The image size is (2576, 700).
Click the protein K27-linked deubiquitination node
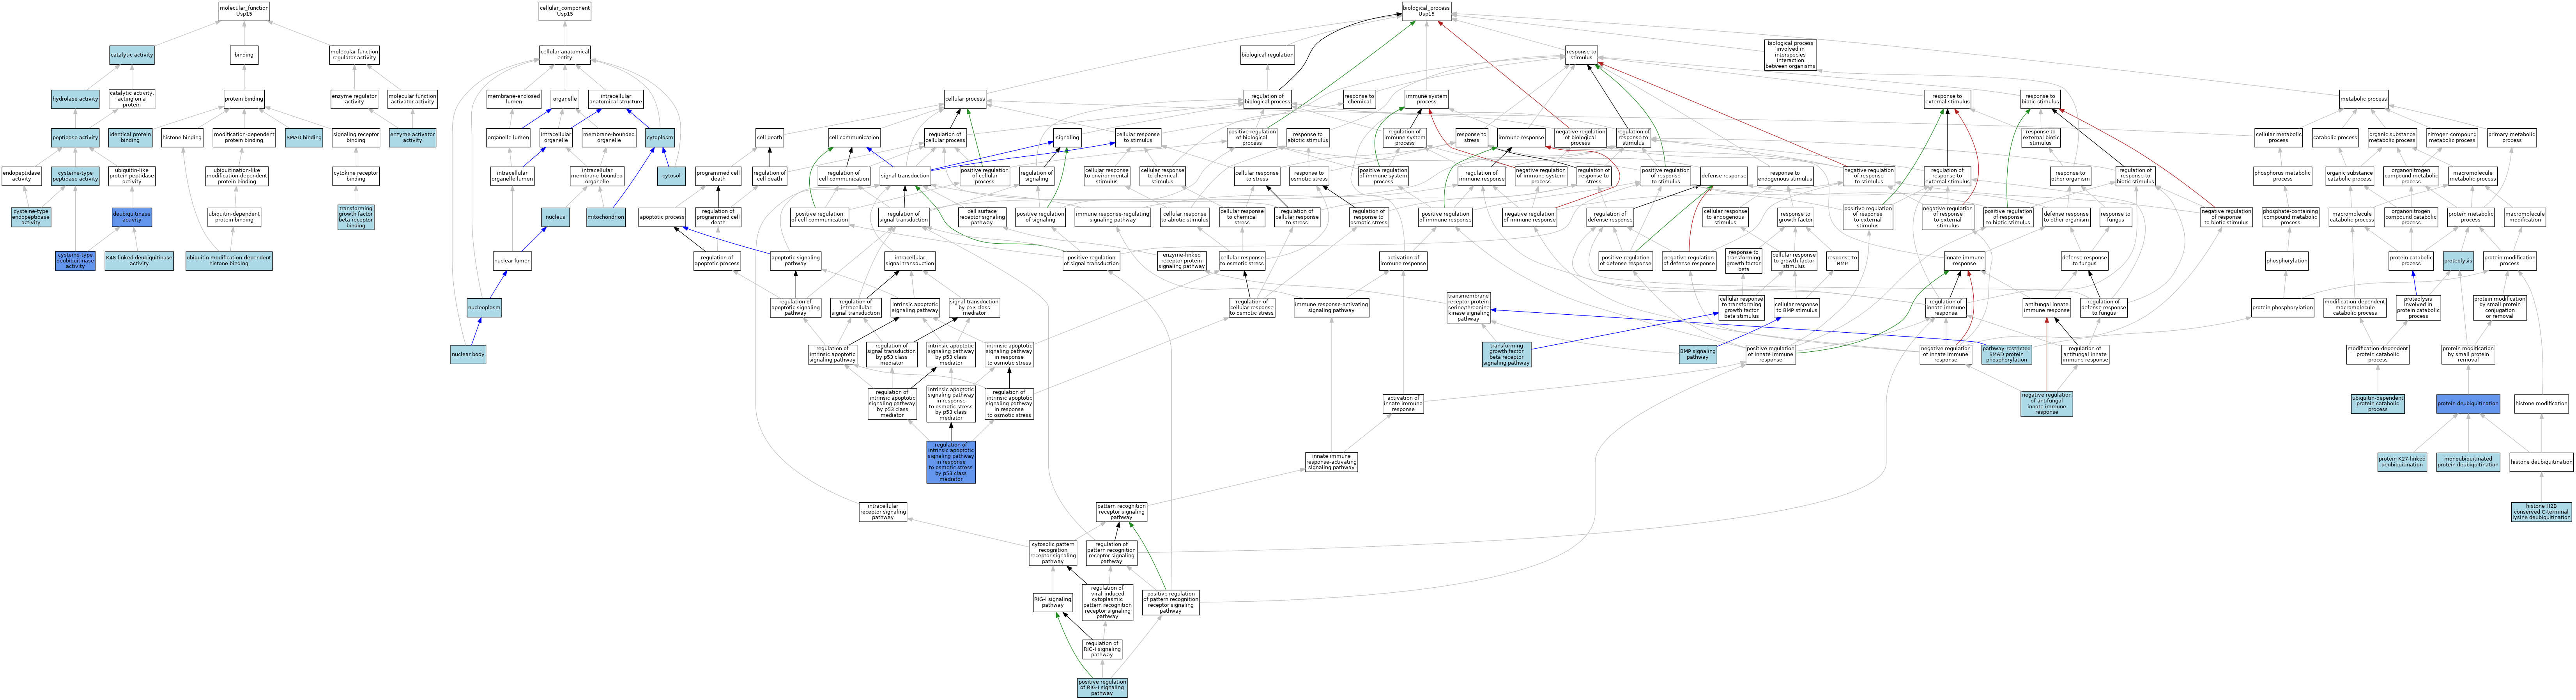tap(2402, 462)
